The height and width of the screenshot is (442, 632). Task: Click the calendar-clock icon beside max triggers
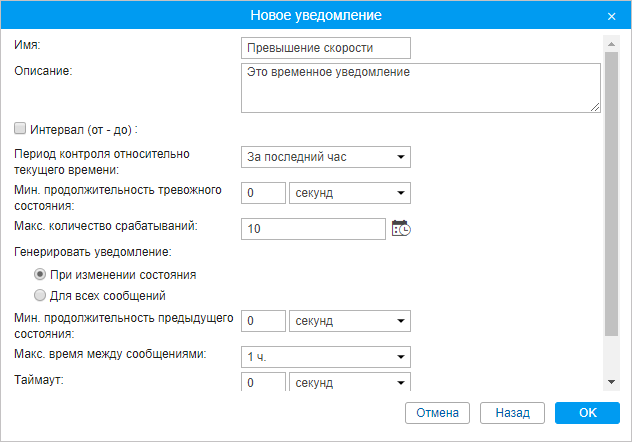[x=401, y=229]
